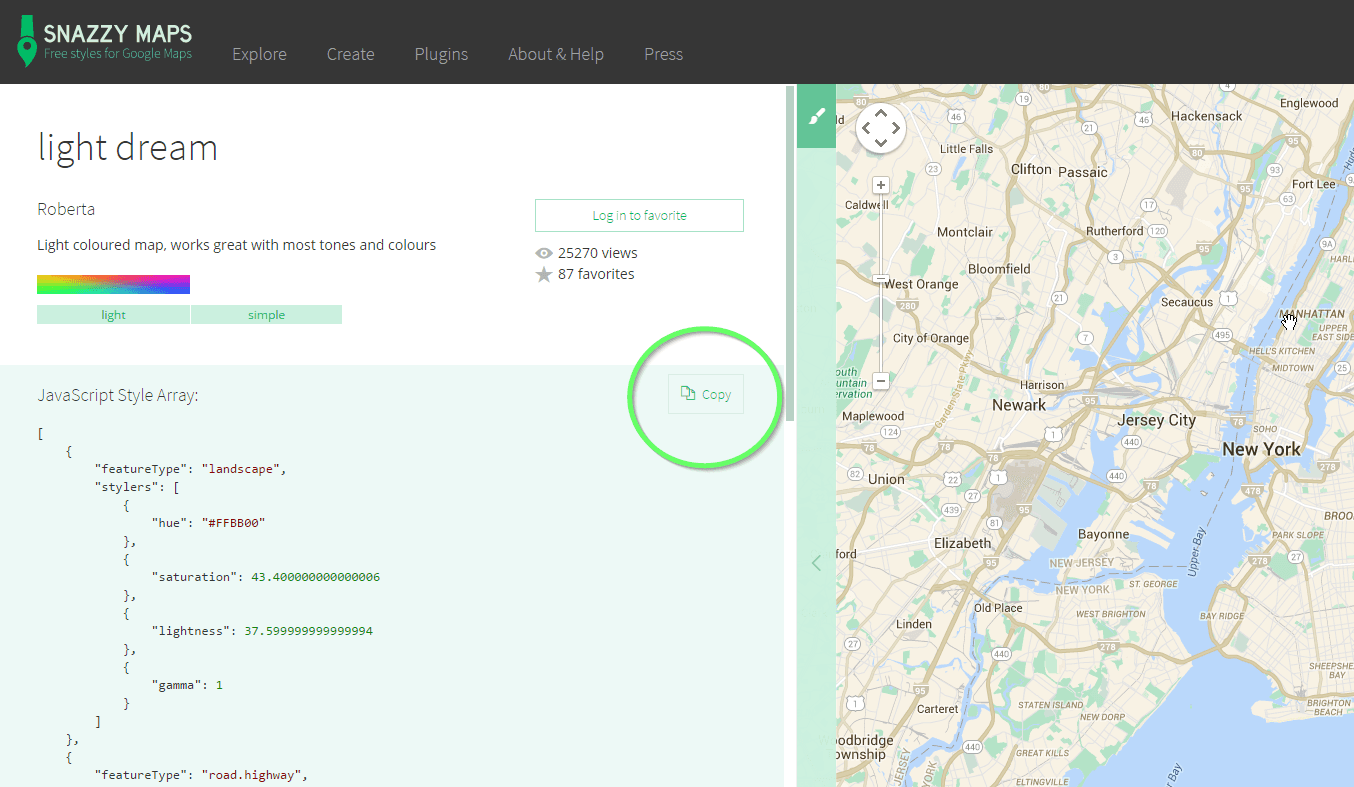Click the Union map label

pos(886,479)
